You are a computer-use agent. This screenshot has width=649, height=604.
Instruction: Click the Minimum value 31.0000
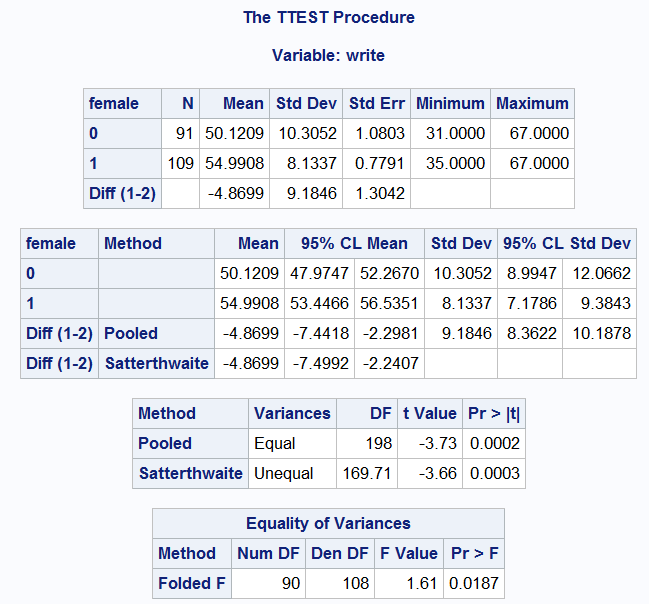[455, 133]
